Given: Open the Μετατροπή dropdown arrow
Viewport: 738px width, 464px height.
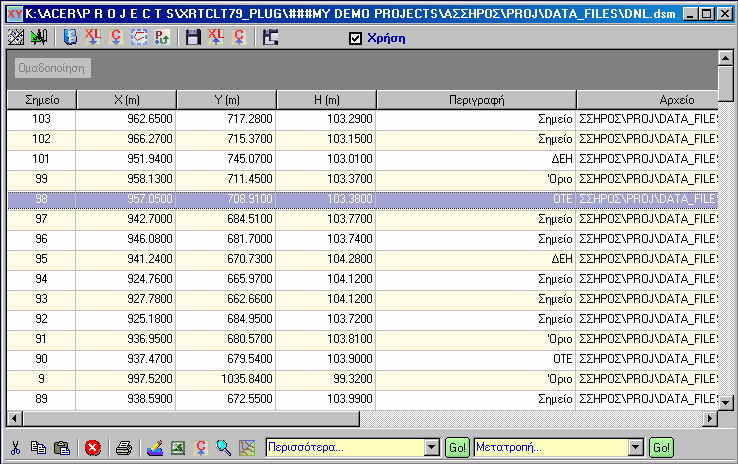Looking at the screenshot, I should [636, 448].
